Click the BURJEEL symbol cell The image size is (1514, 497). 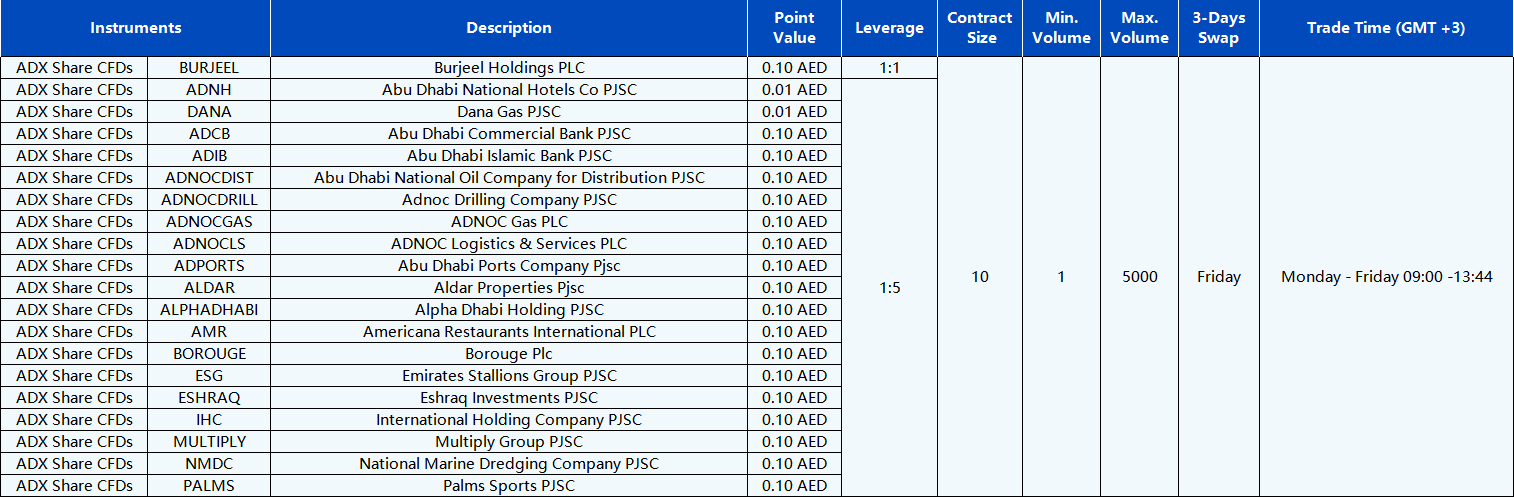(209, 68)
